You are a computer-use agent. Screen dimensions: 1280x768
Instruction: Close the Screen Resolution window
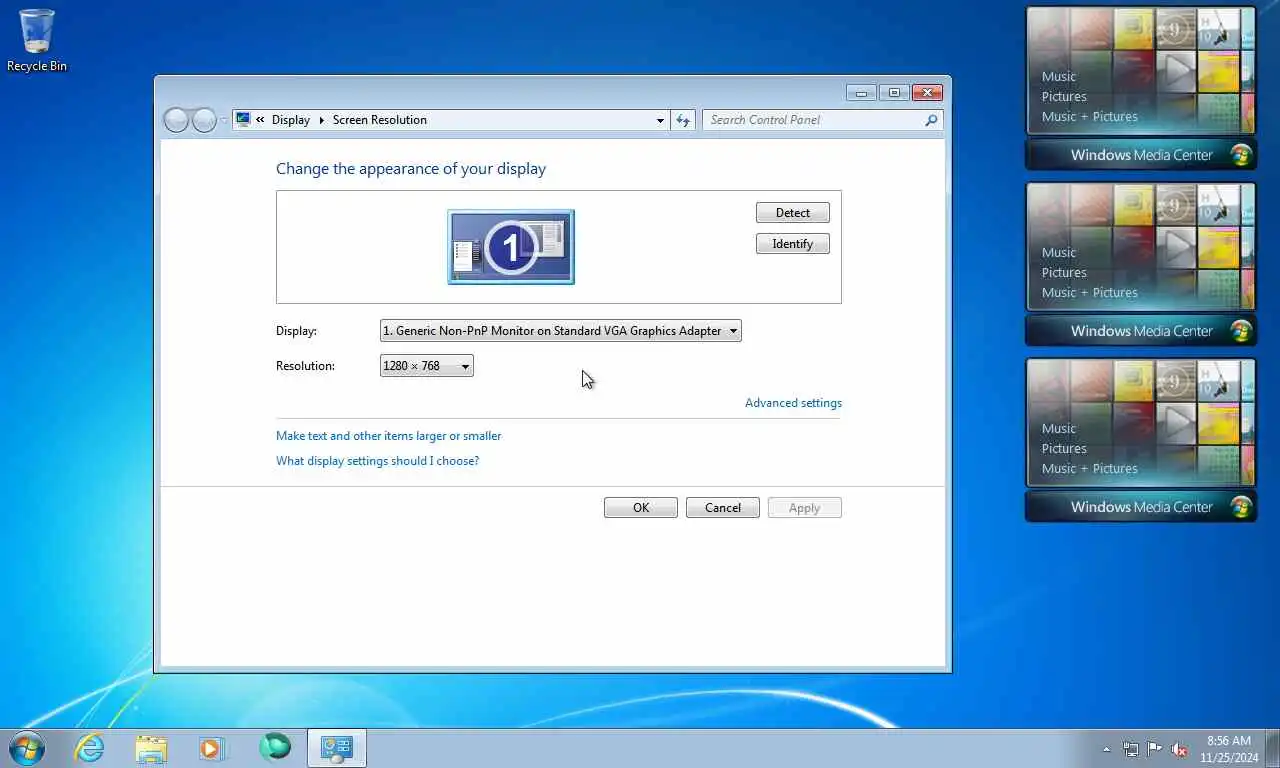click(x=927, y=93)
